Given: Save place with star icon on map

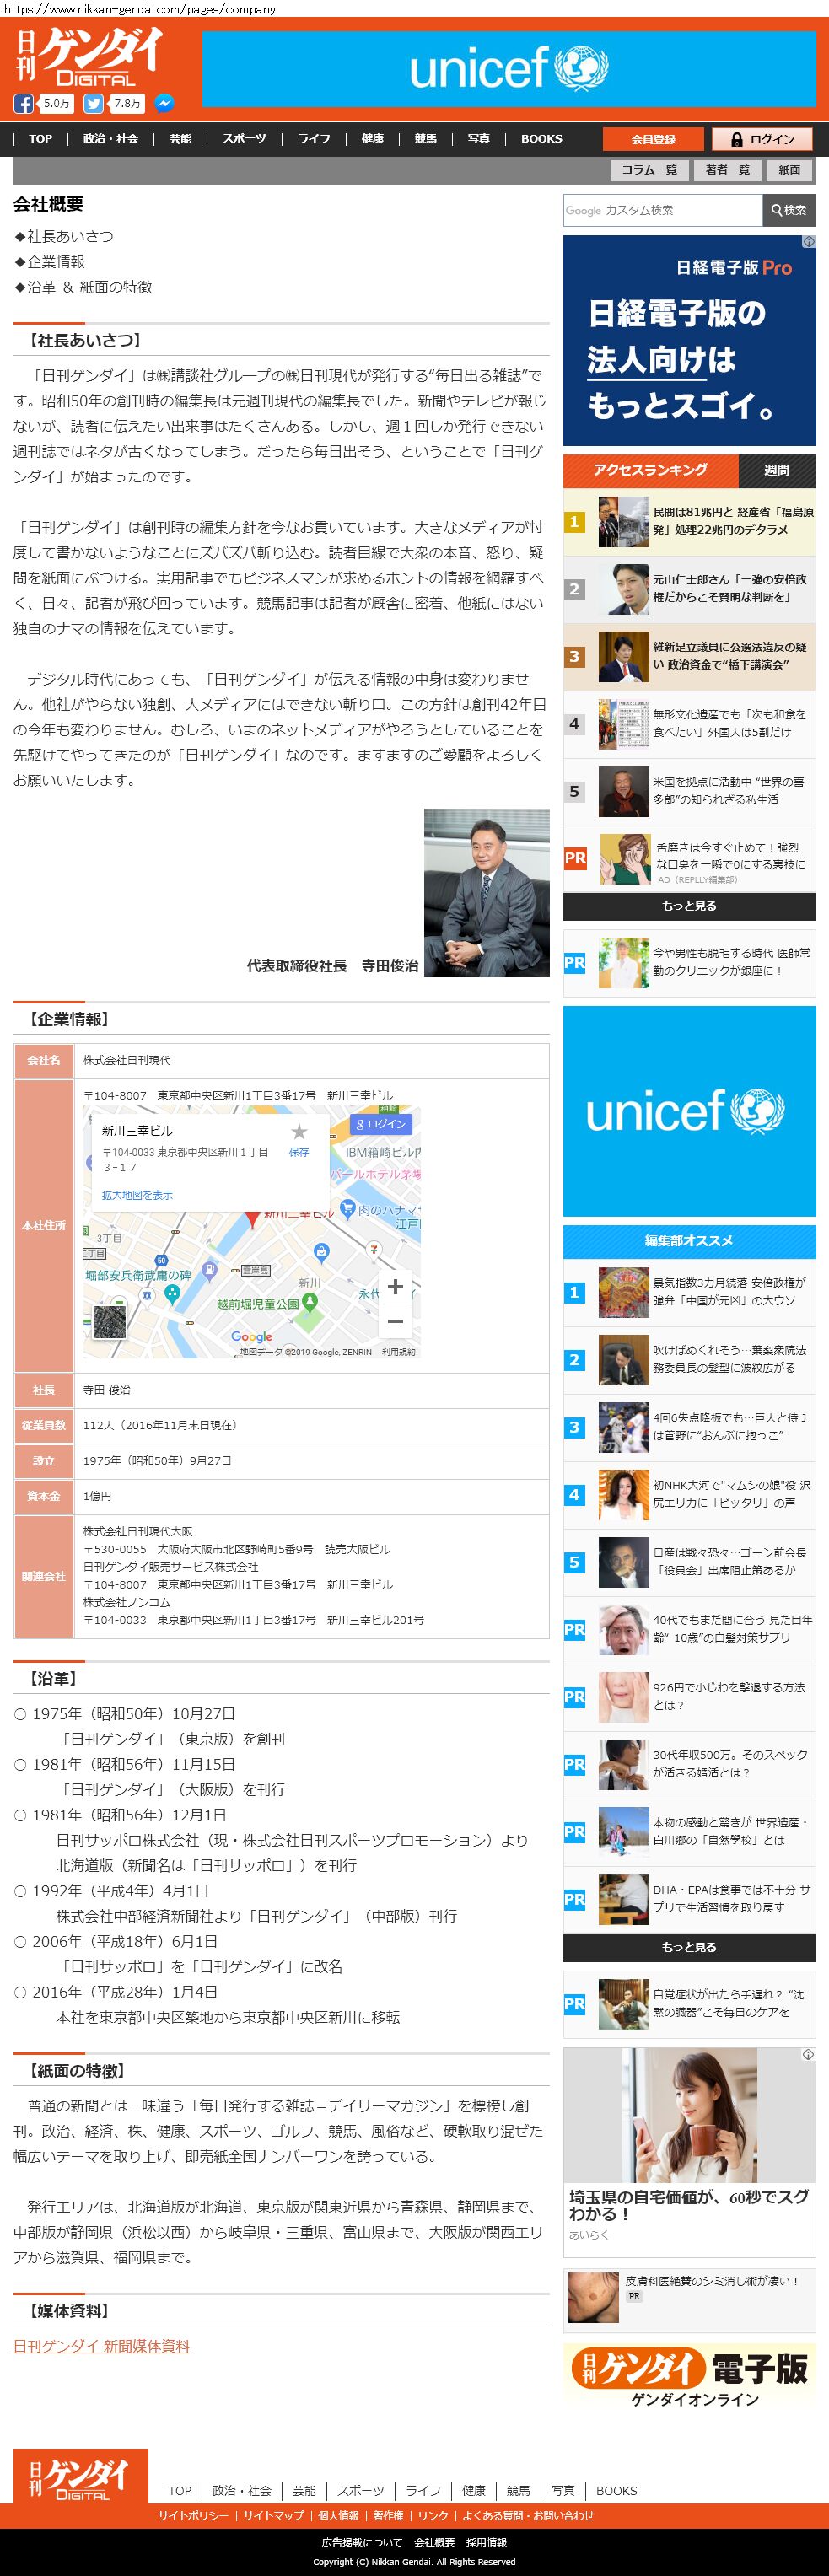Looking at the screenshot, I should pos(299,1131).
